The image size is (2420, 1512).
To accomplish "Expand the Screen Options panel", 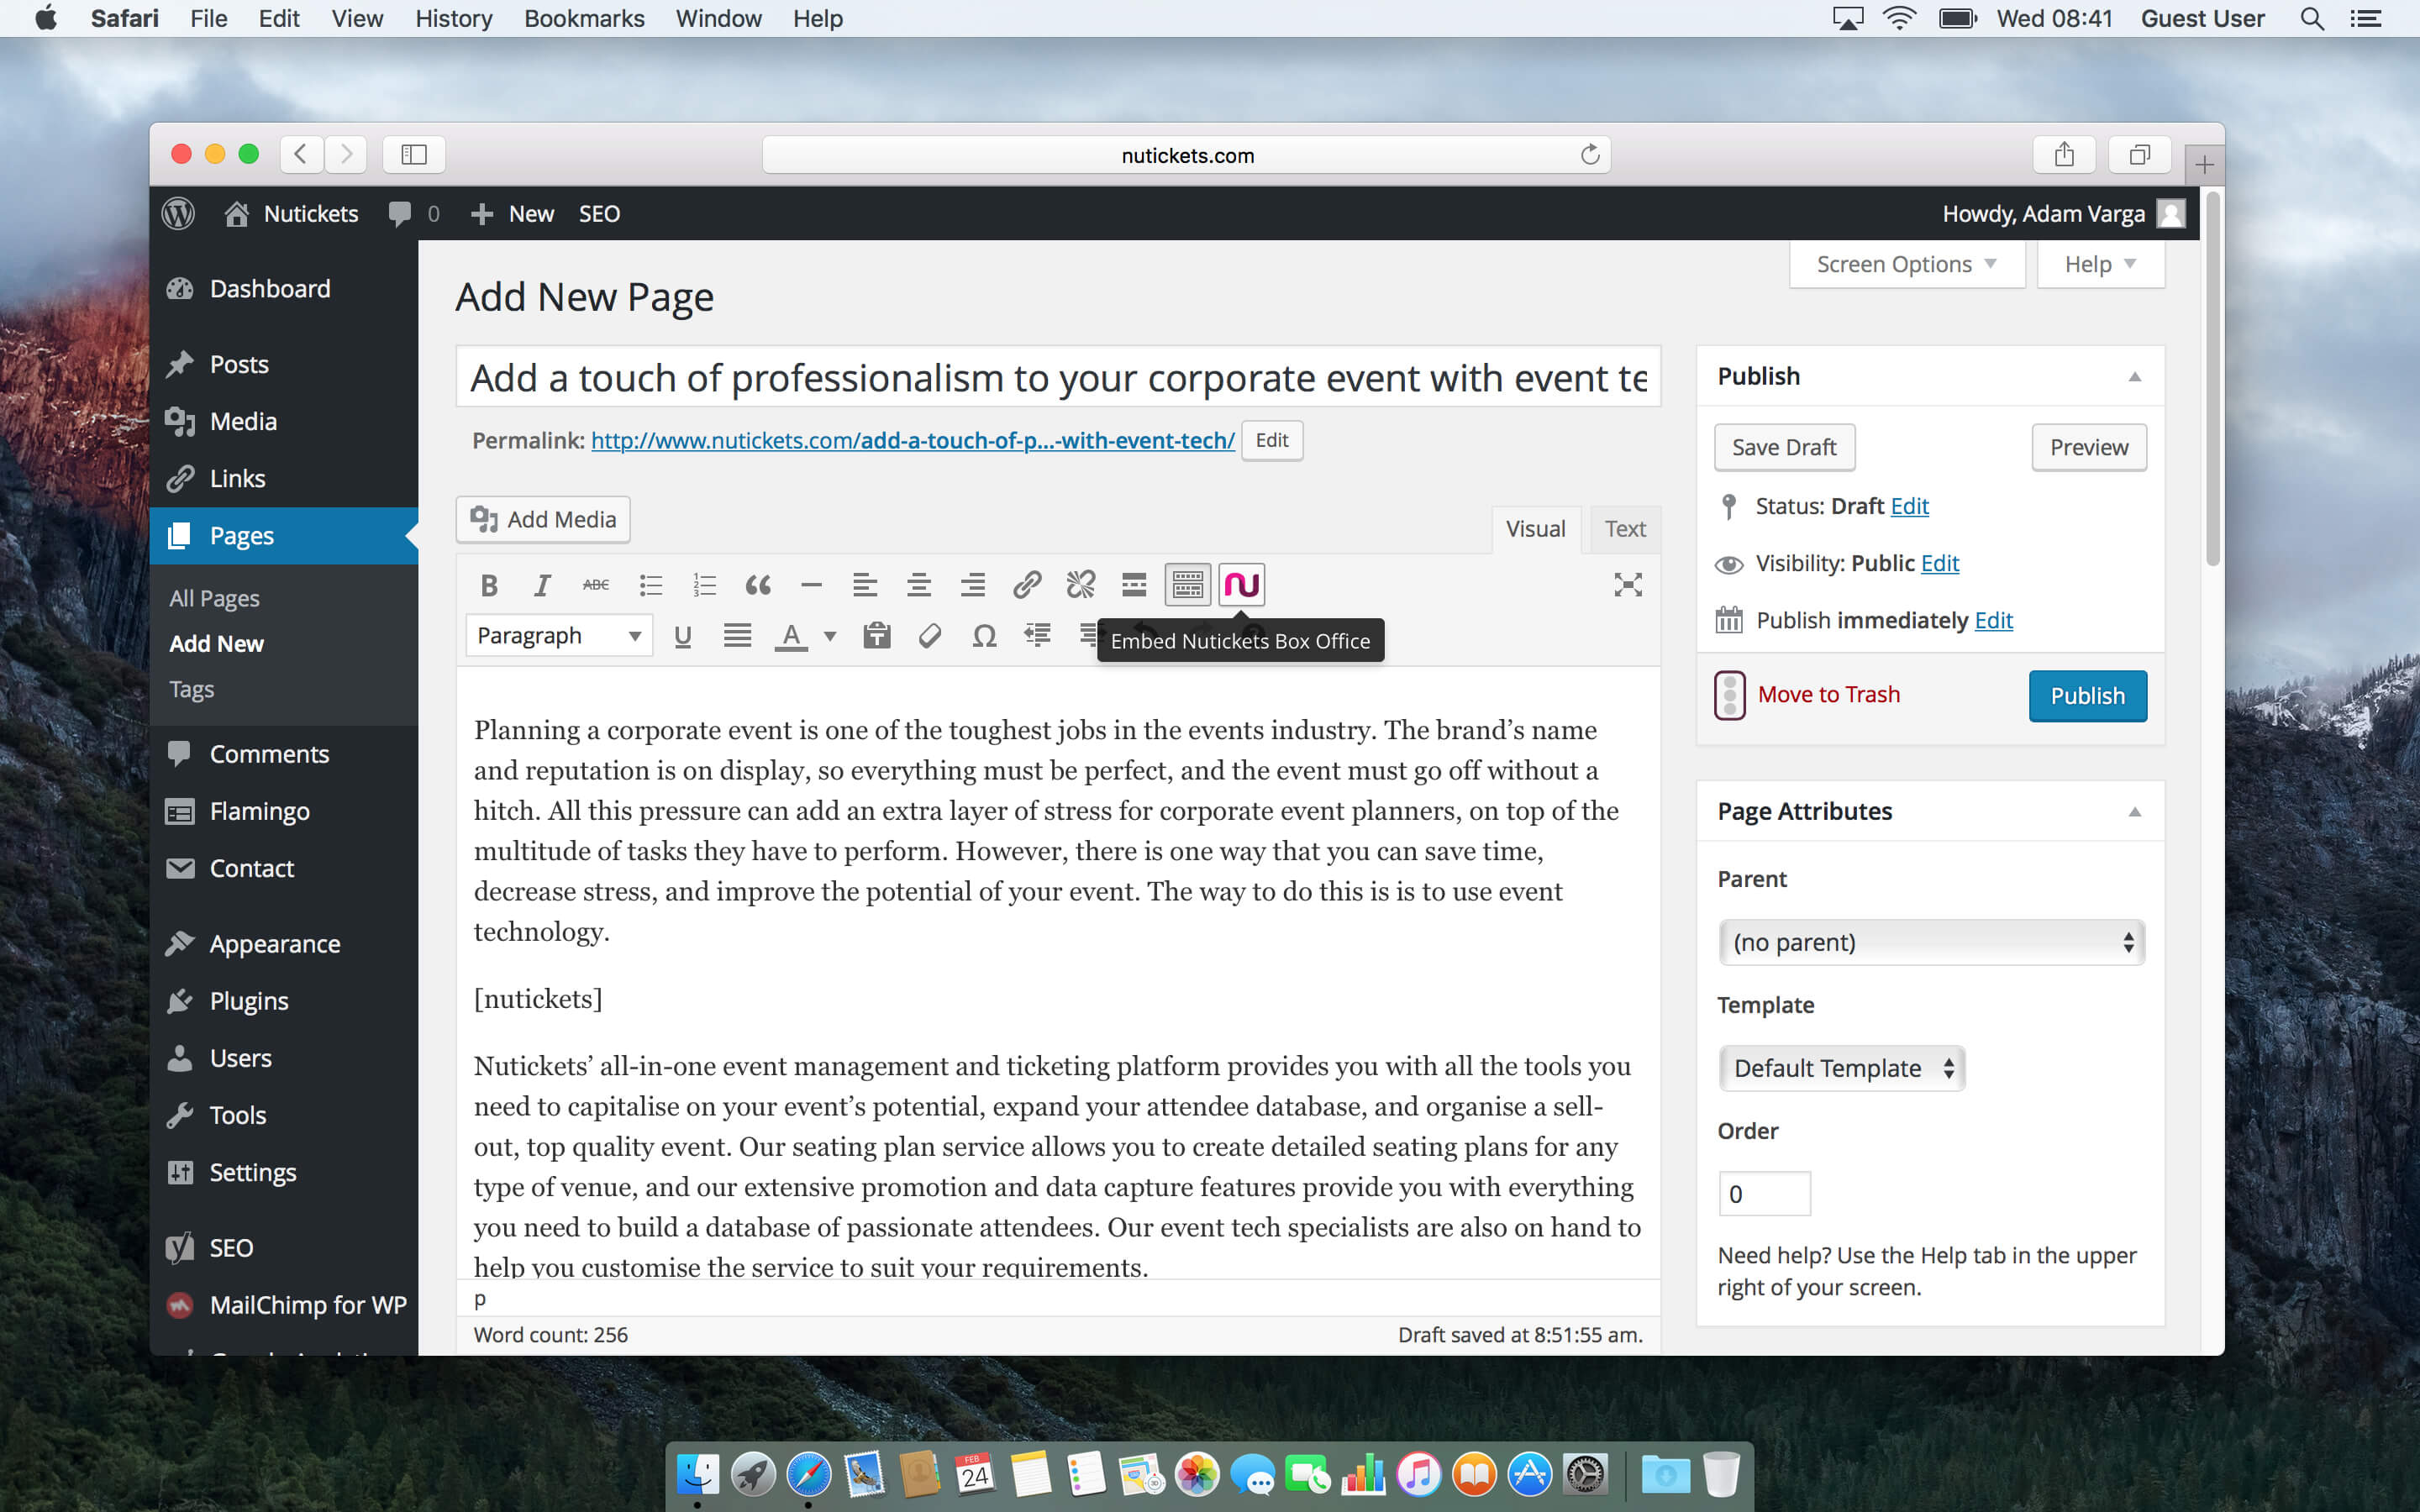I will pos(1906,264).
